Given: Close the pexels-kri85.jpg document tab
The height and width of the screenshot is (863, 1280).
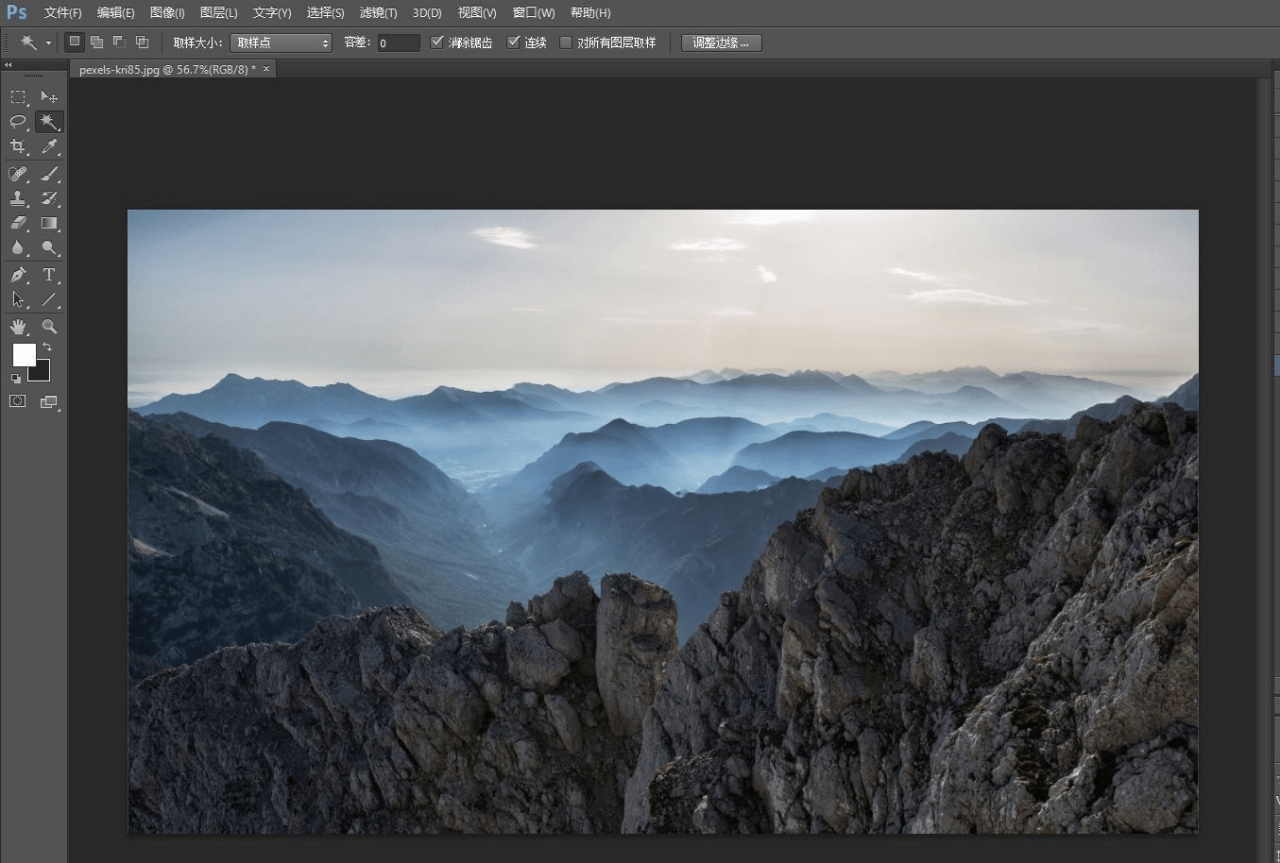Looking at the screenshot, I should point(266,69).
